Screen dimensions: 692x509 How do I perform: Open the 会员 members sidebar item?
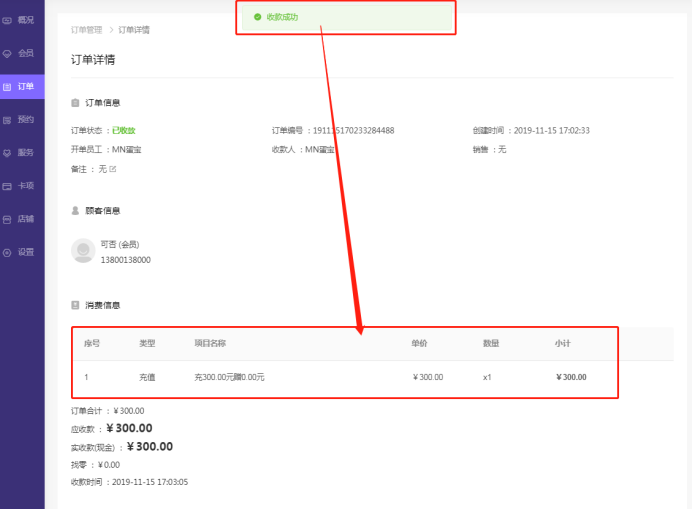point(22,53)
